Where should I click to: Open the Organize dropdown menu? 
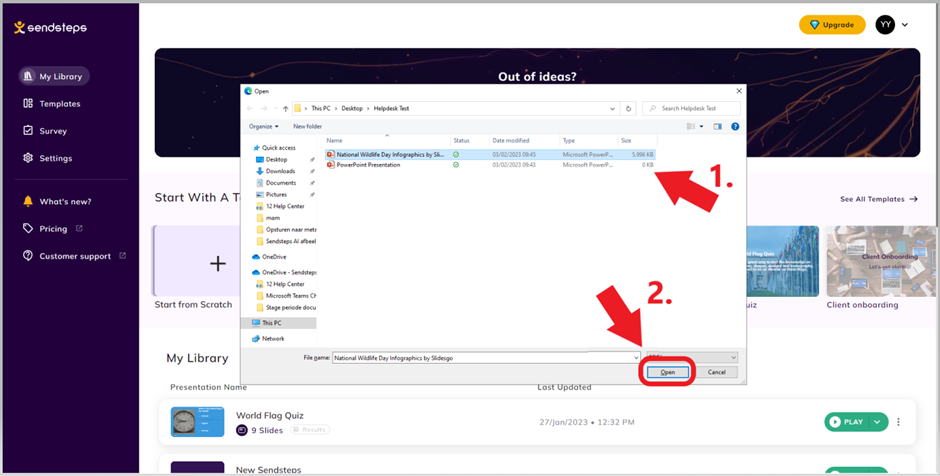264,126
